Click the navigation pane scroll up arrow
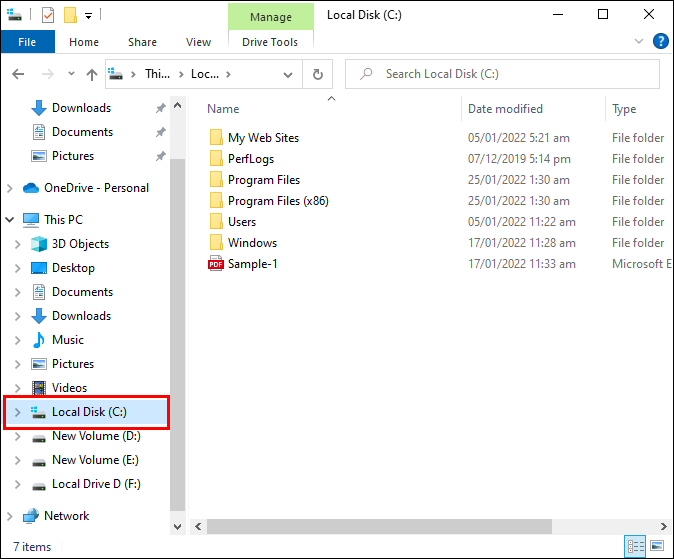674x559 pixels. coord(178,106)
